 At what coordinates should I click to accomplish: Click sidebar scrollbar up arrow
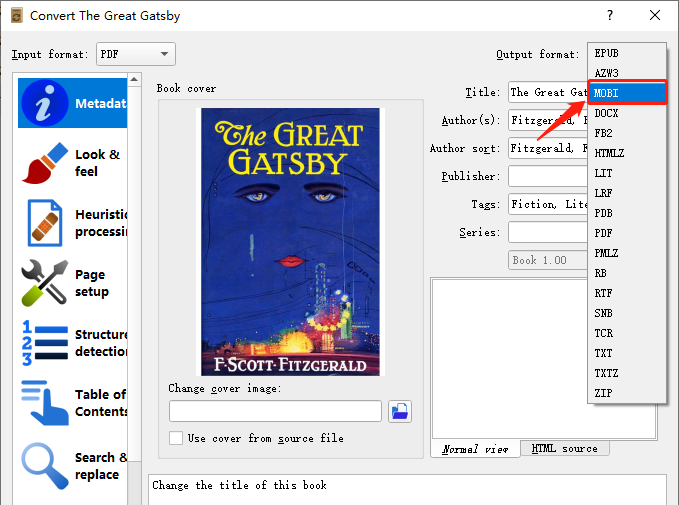(x=134, y=79)
